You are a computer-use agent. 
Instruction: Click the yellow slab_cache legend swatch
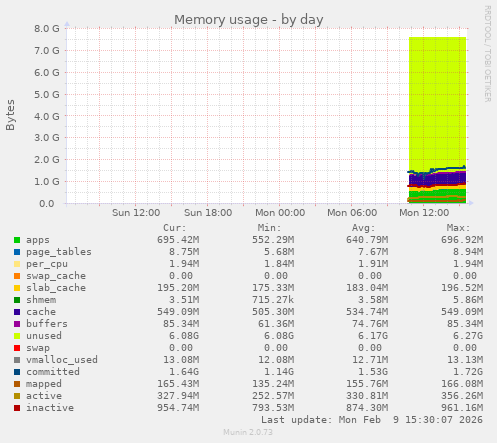click(x=17, y=288)
